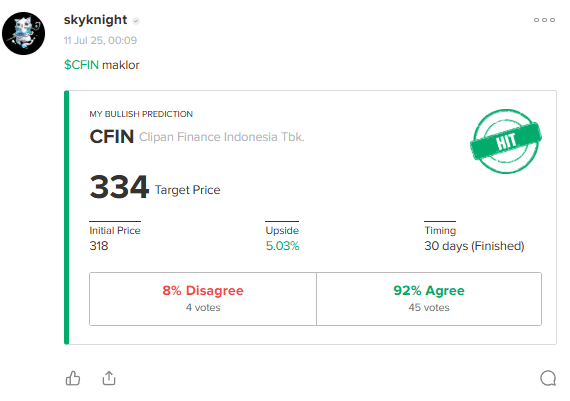Vote 92% Agree on prediction
Image resolution: width=570 pixels, height=401 pixels.
(429, 299)
